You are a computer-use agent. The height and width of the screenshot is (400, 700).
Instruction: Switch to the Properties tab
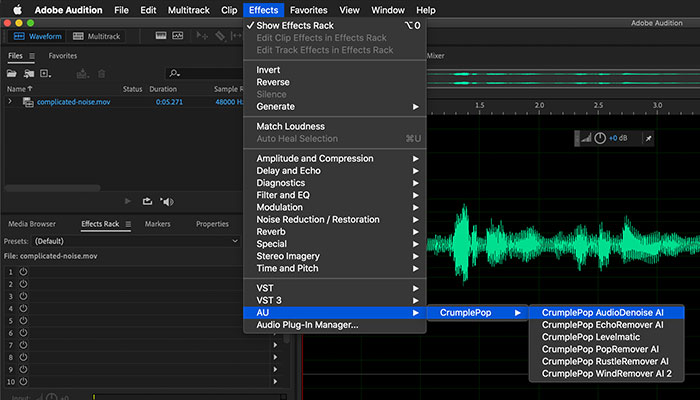212,224
